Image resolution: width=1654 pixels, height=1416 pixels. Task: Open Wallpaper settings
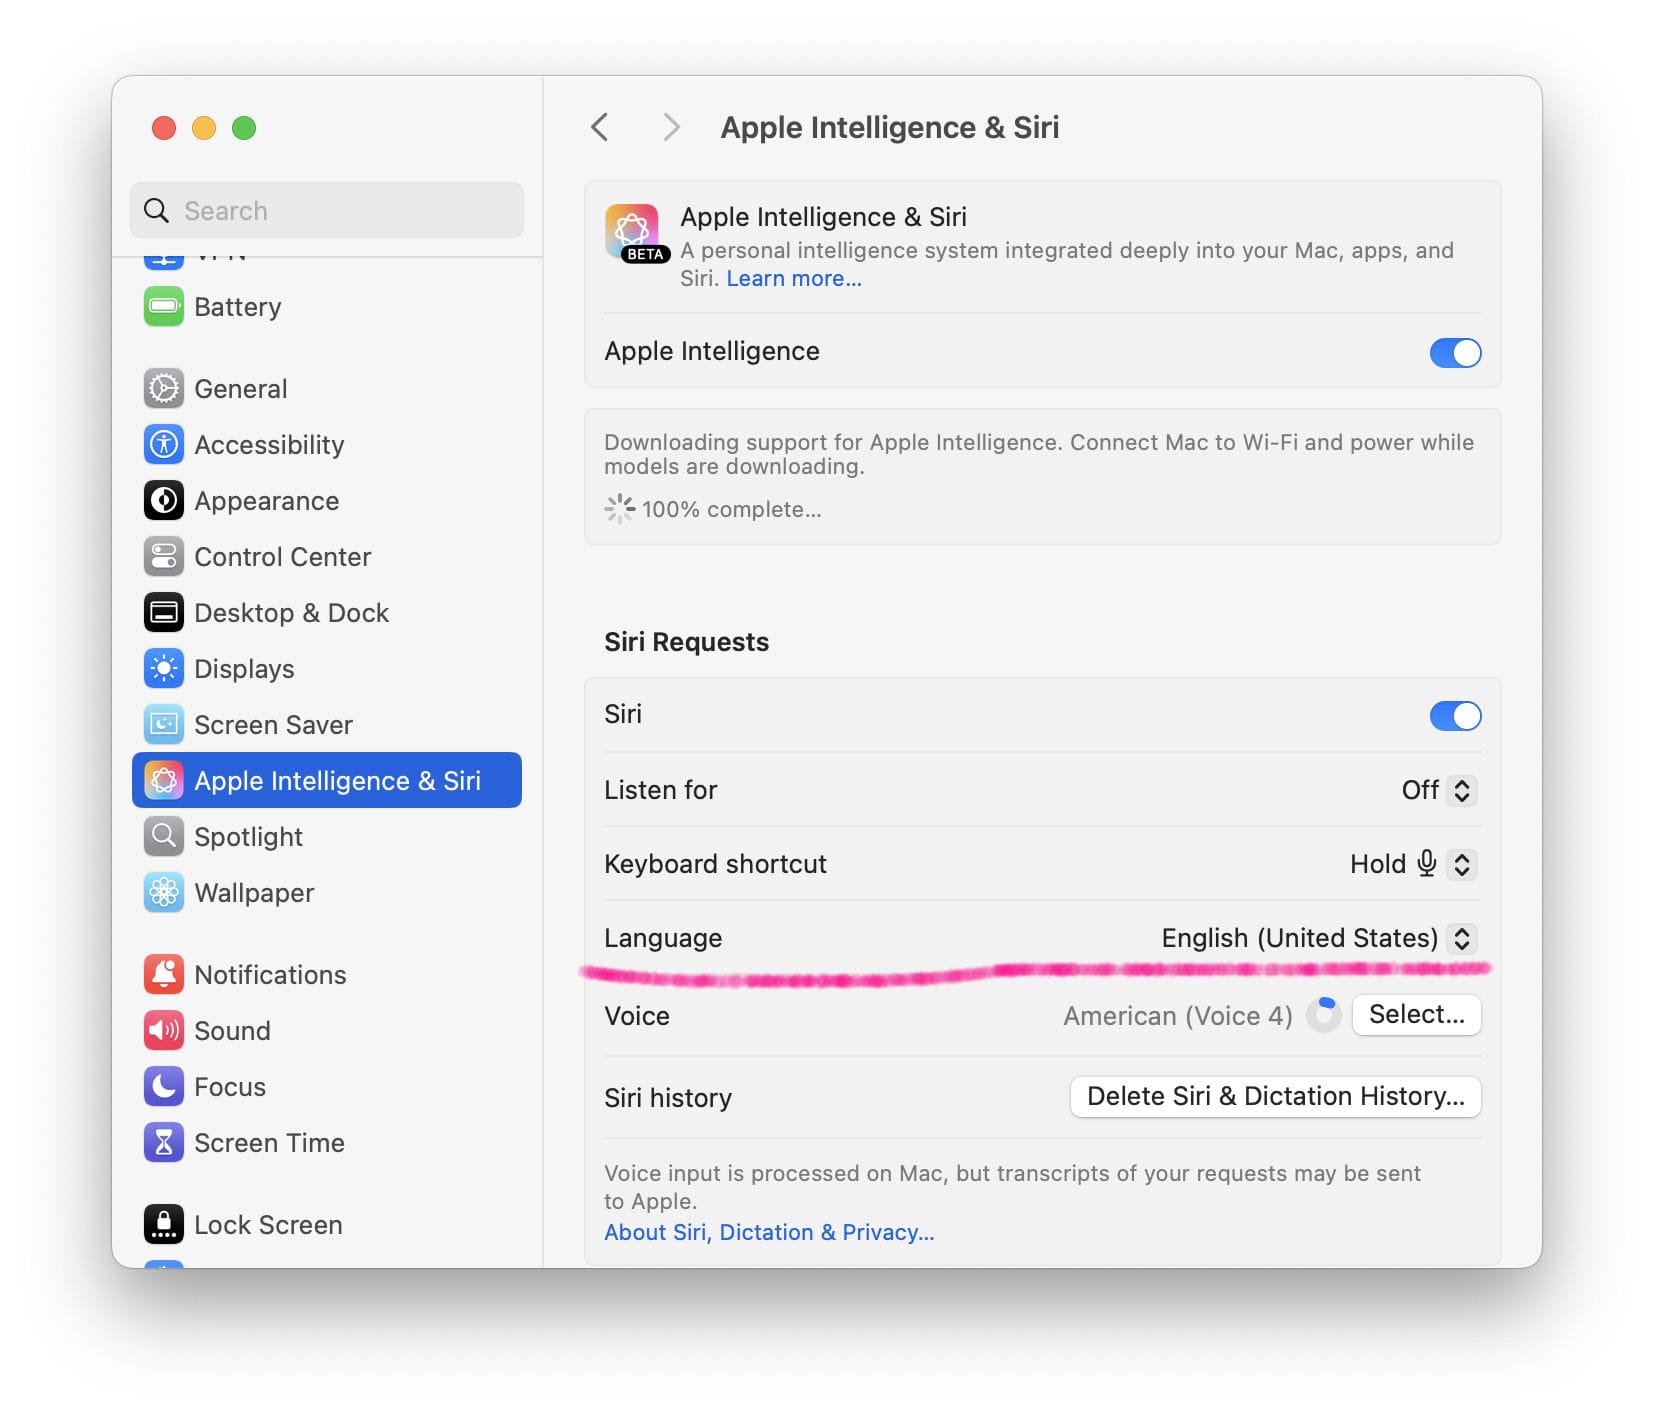[x=327, y=893]
